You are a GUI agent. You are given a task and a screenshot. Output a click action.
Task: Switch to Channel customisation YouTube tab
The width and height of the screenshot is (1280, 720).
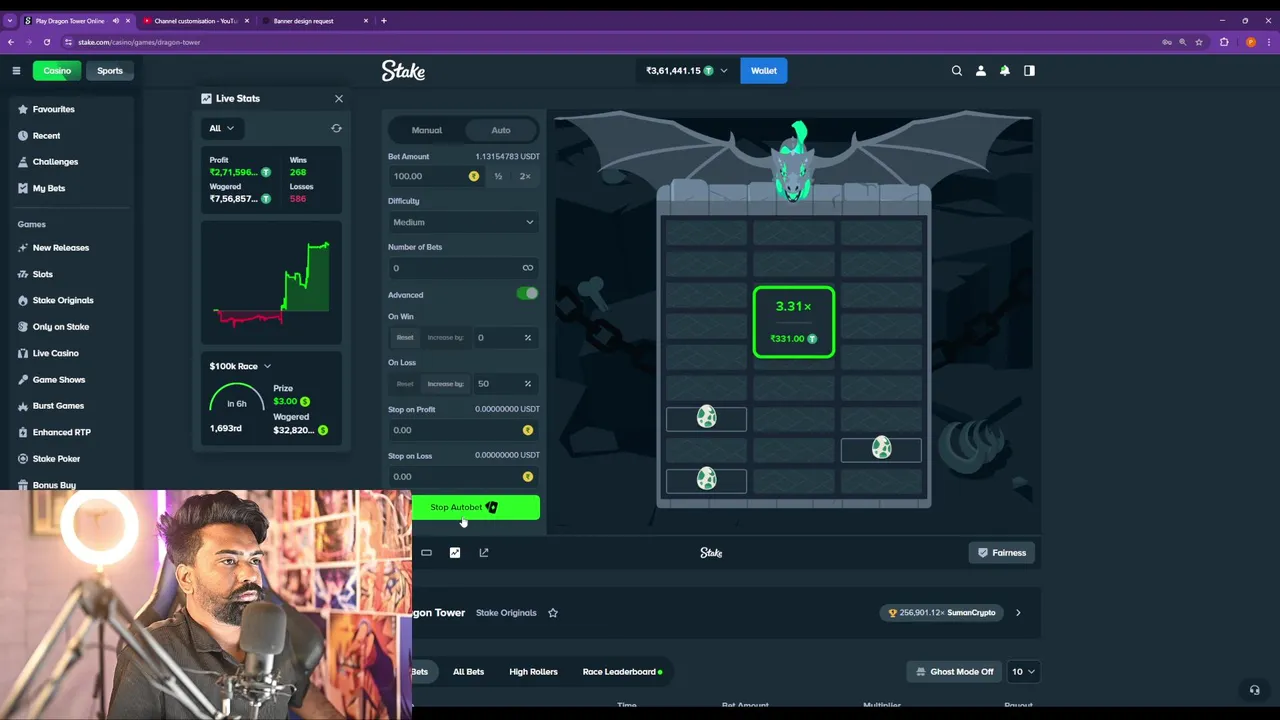point(195,20)
